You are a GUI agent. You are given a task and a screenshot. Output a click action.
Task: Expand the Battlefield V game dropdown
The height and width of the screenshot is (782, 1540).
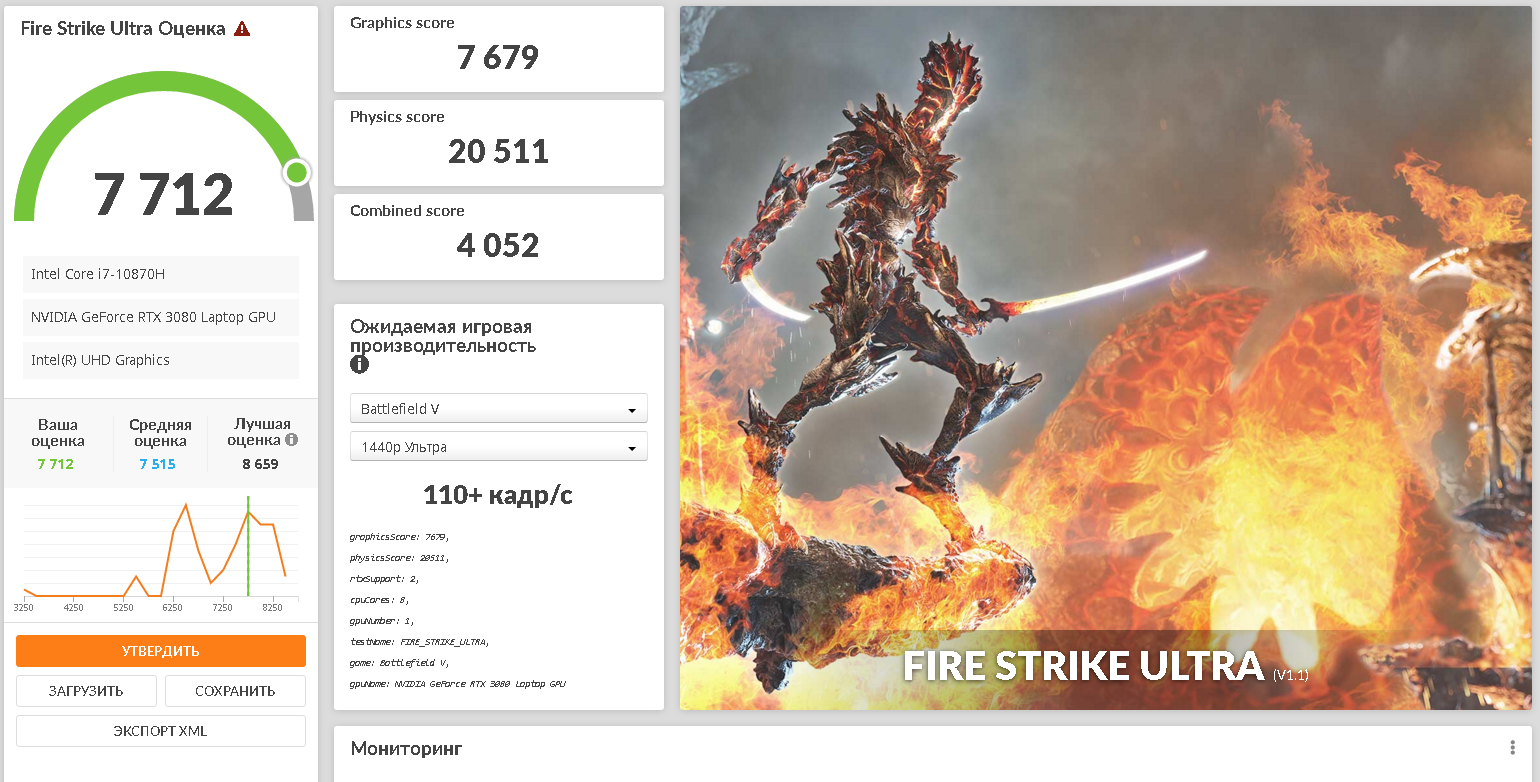[499, 409]
